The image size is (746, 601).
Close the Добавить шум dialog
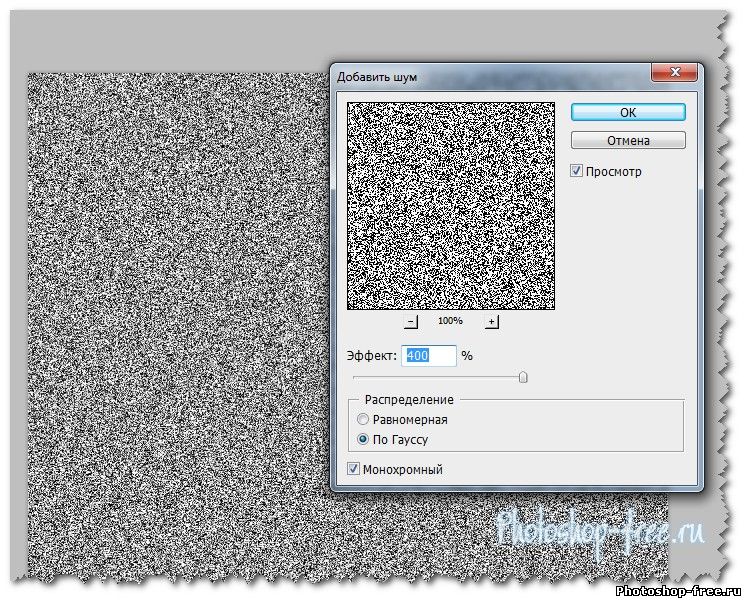click(x=673, y=74)
